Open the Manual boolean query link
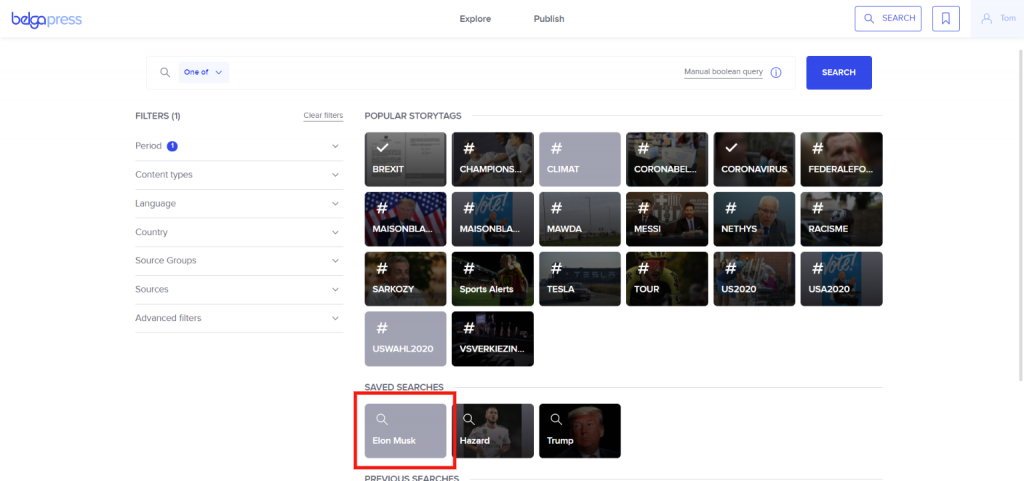Viewport: 1024px width, 481px height. pyautogui.click(x=724, y=72)
